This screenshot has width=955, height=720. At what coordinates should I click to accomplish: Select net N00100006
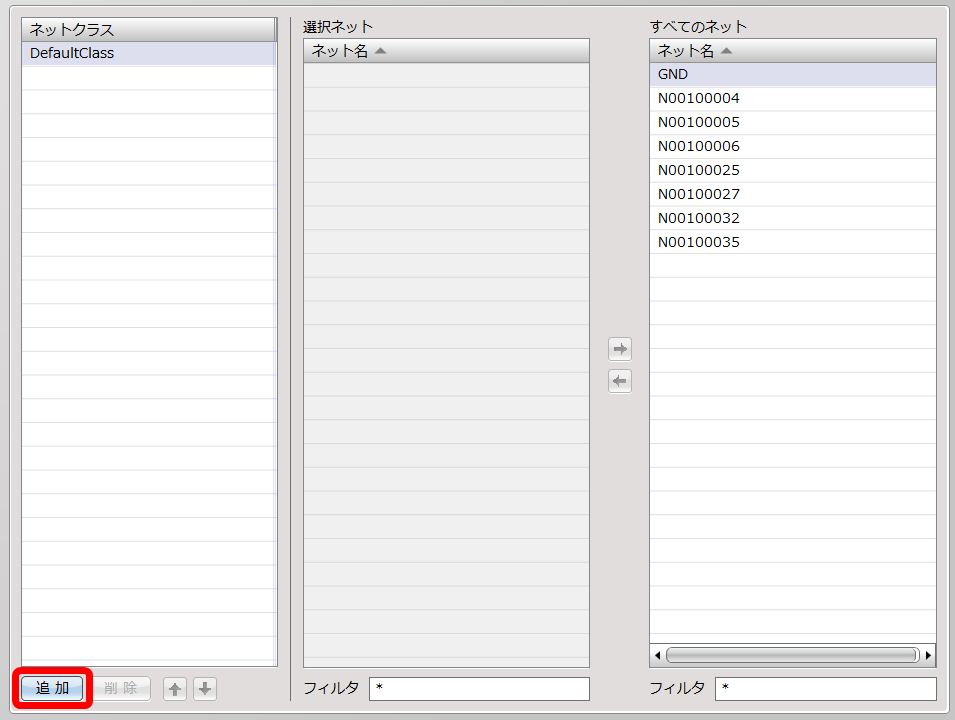[699, 147]
